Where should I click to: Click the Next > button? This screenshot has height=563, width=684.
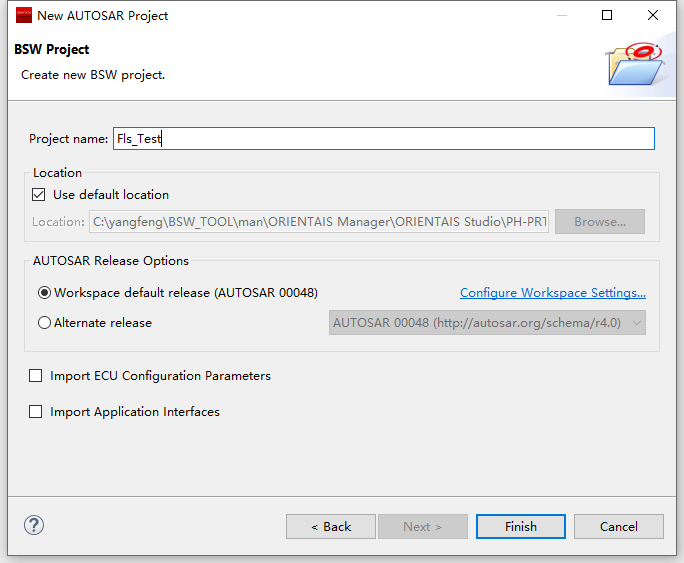tap(422, 526)
